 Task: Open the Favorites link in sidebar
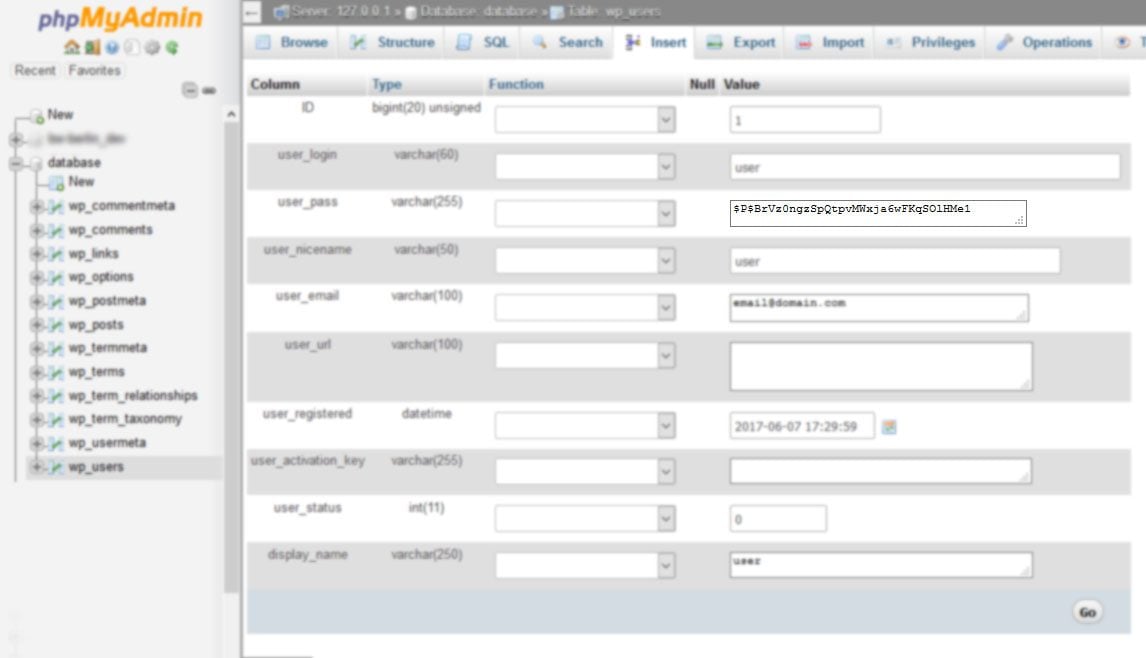click(x=94, y=70)
